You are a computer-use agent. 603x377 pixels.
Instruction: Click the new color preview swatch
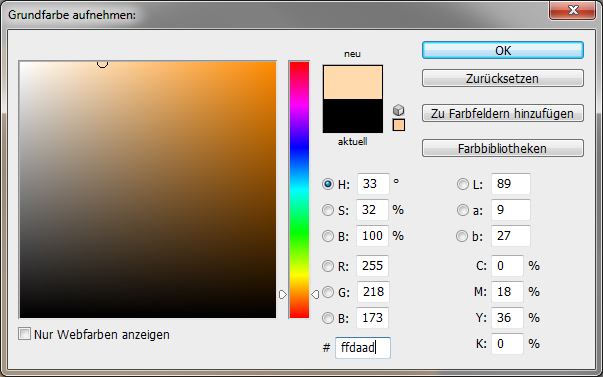[x=353, y=82]
